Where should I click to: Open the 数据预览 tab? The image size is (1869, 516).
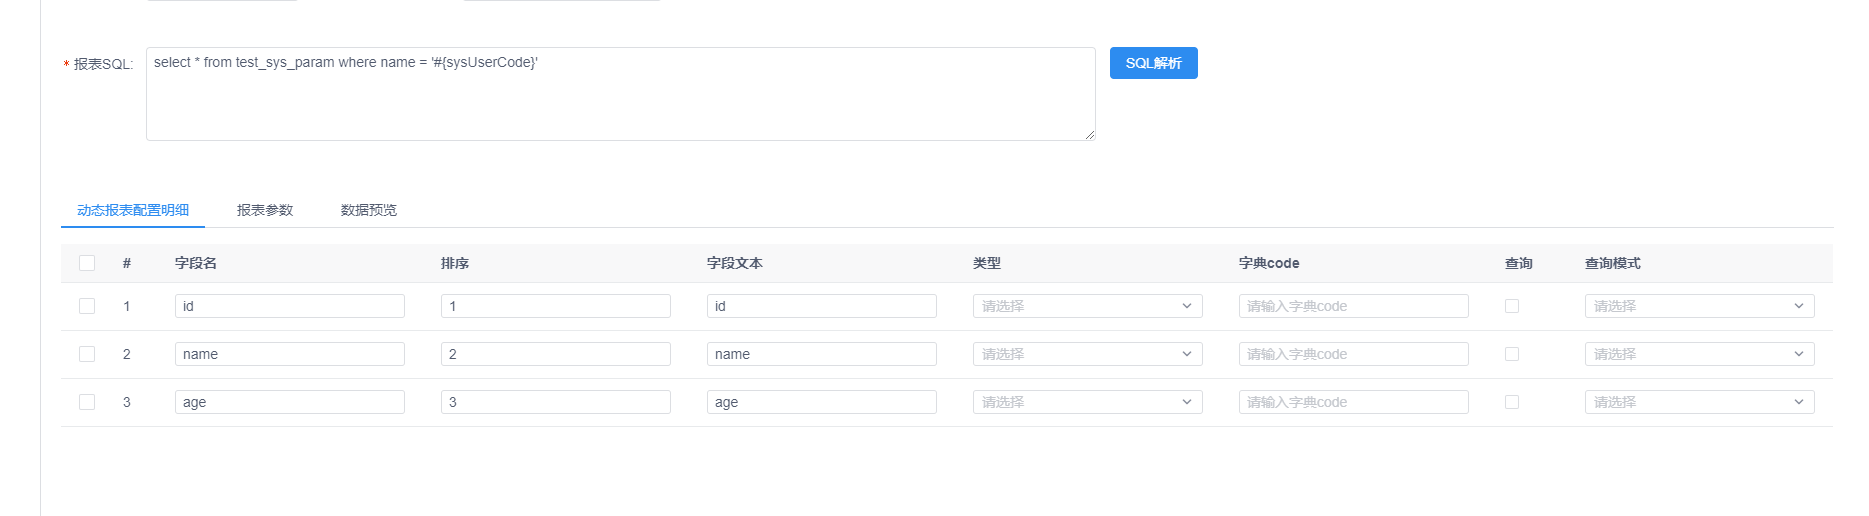[x=369, y=210]
